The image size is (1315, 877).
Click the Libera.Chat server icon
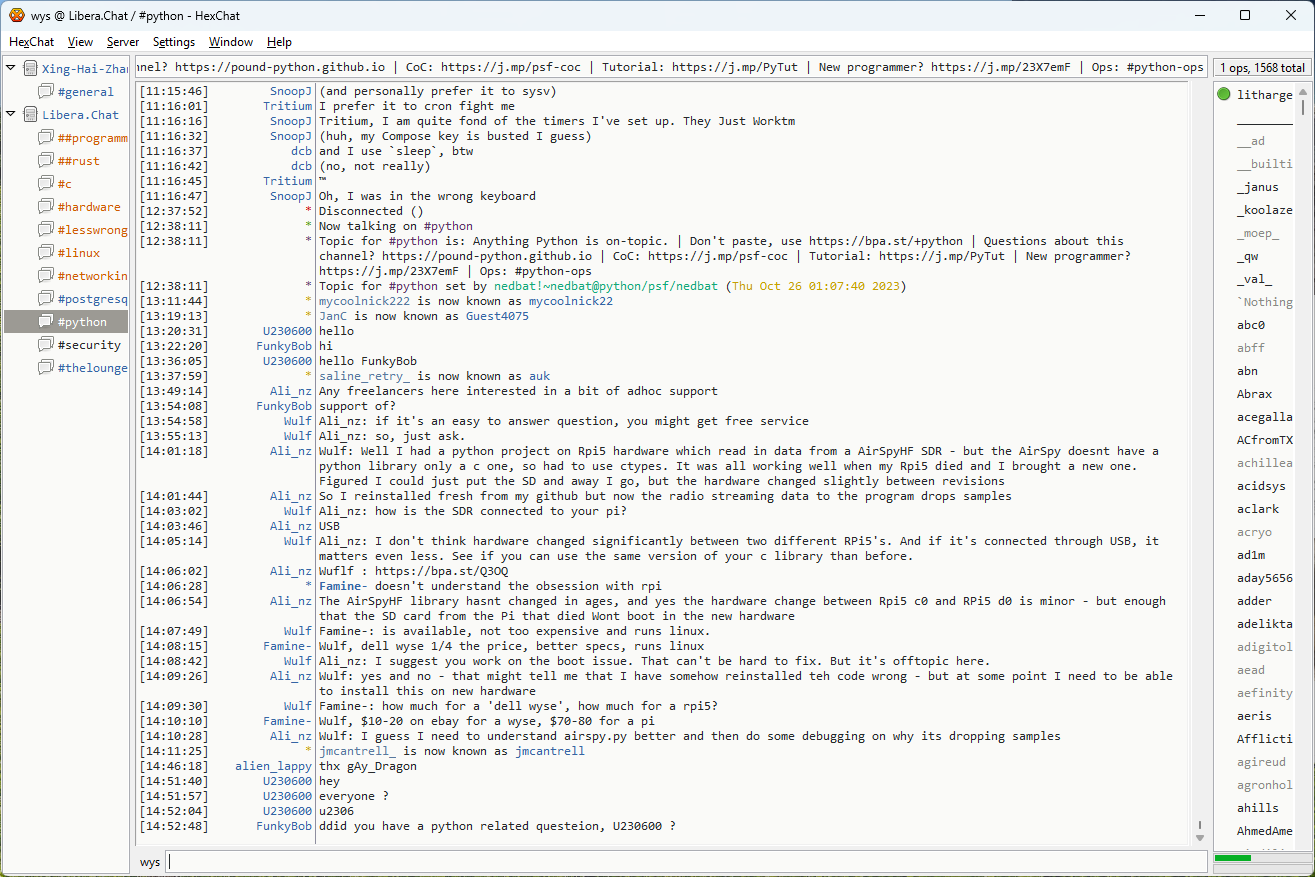coord(30,115)
